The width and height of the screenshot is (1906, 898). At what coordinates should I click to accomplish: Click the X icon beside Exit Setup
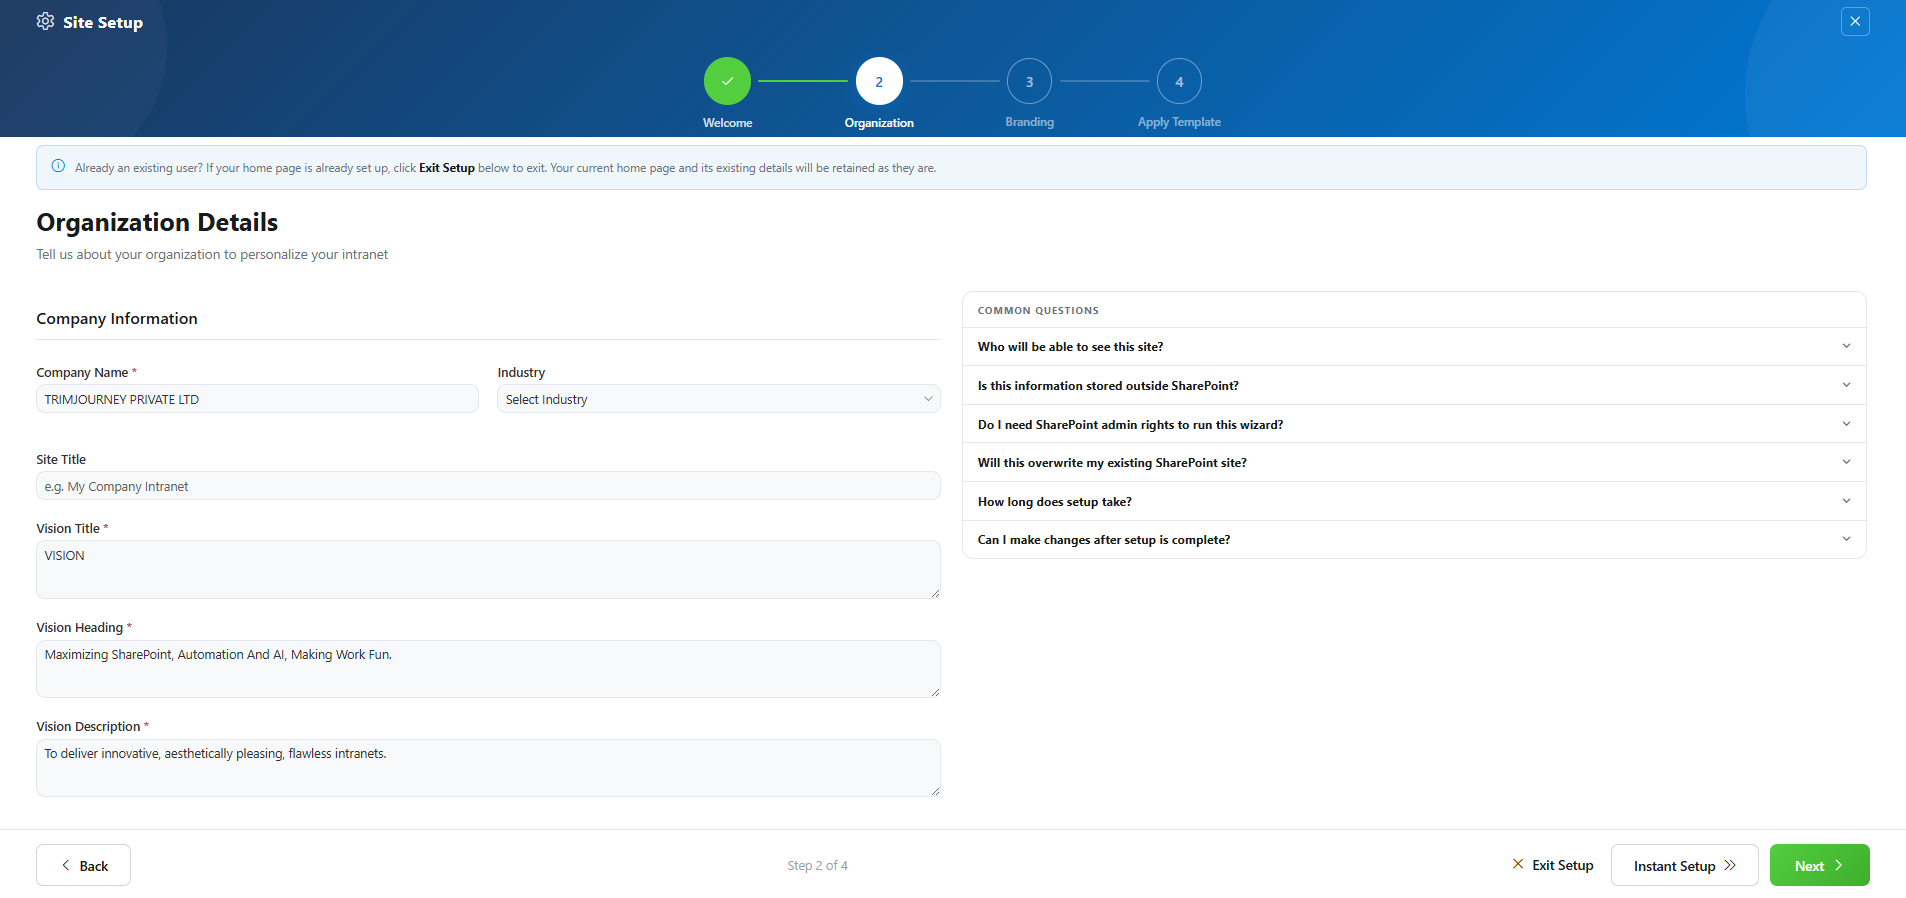coord(1518,864)
